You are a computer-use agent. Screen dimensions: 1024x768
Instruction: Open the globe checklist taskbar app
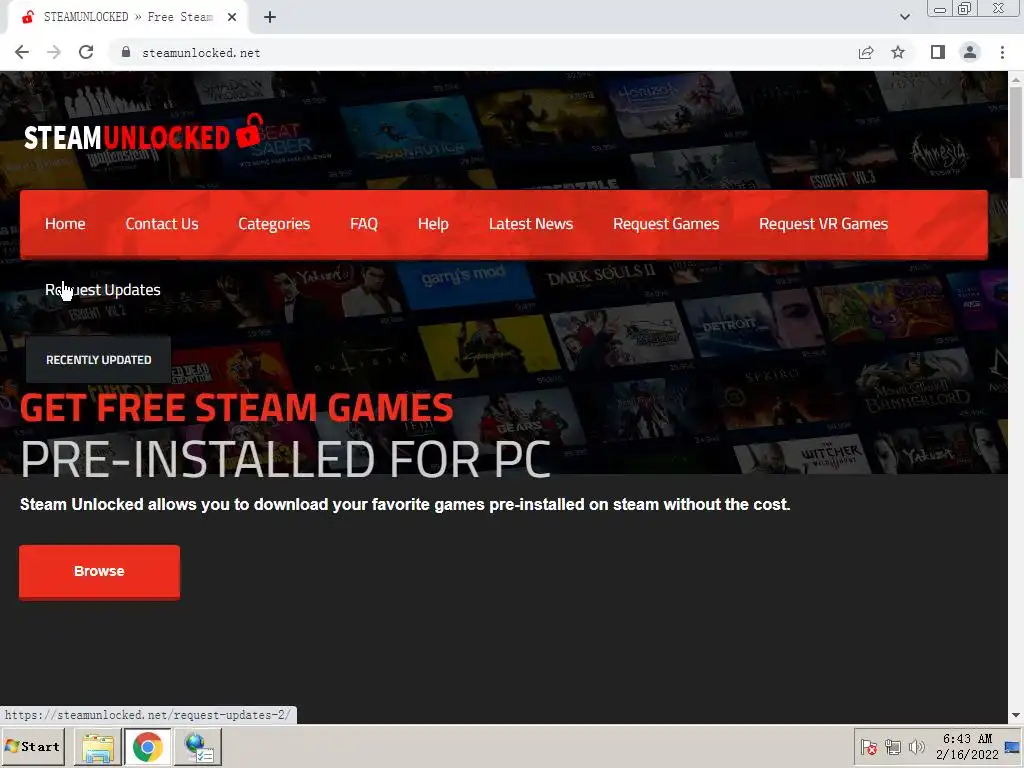tap(199, 747)
